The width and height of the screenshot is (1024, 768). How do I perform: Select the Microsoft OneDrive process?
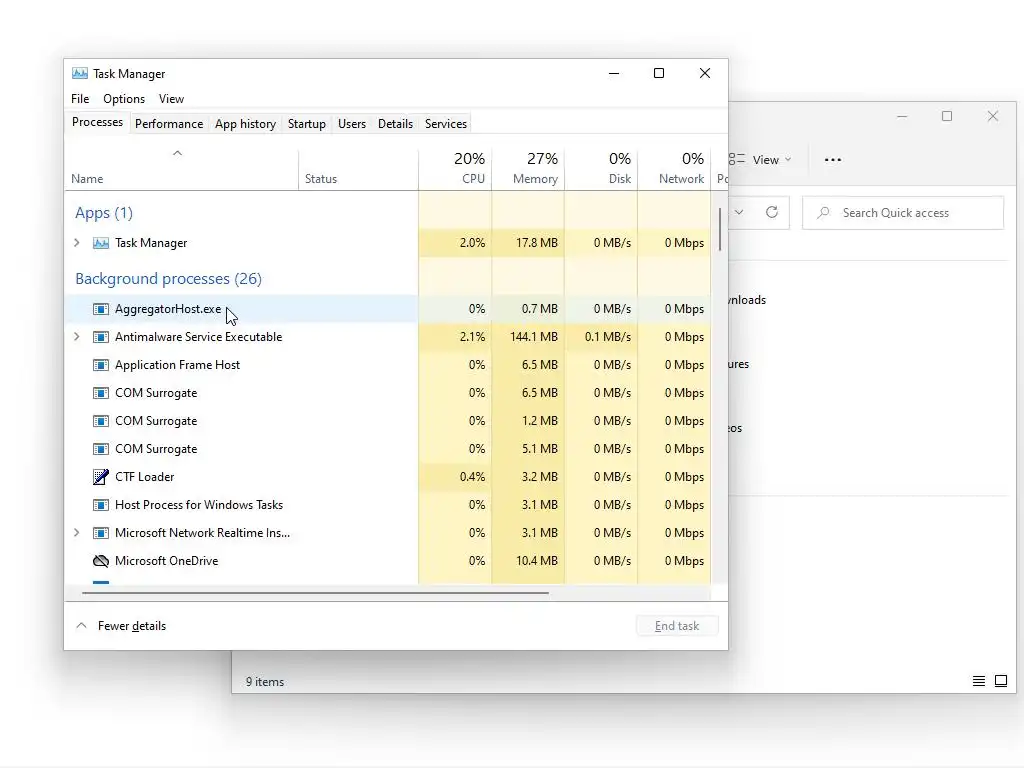pyautogui.click(x=387, y=561)
